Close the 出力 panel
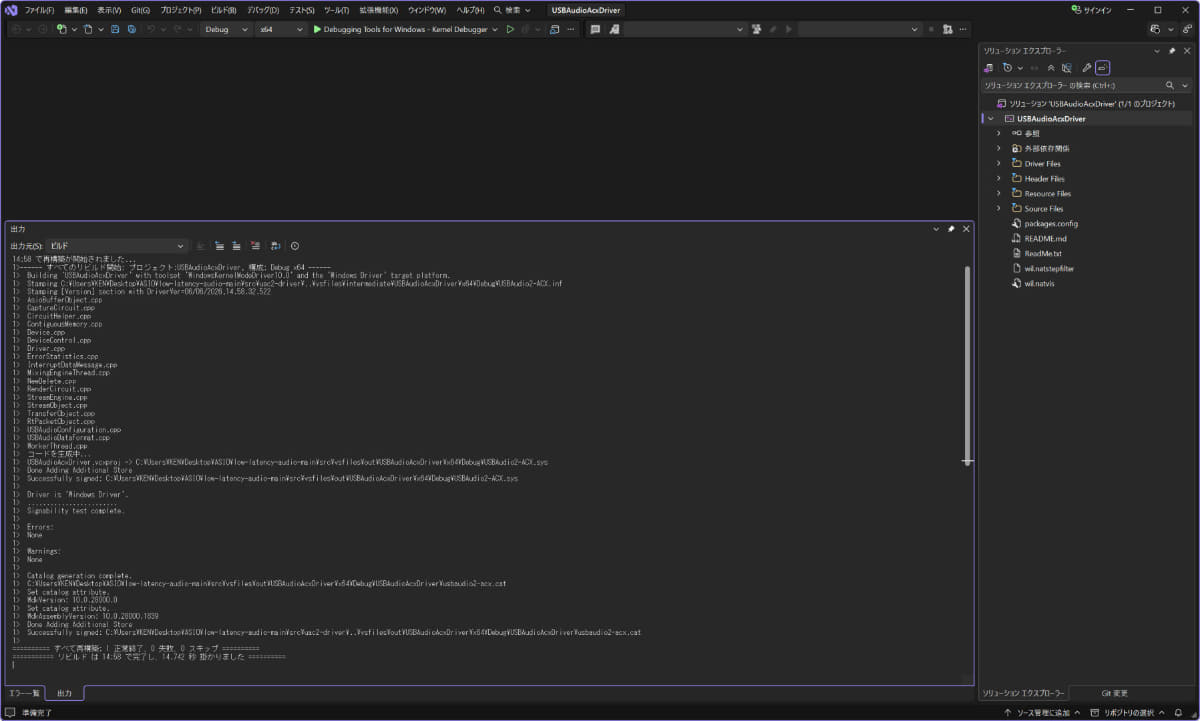This screenshot has height=721, width=1200. tap(966, 229)
